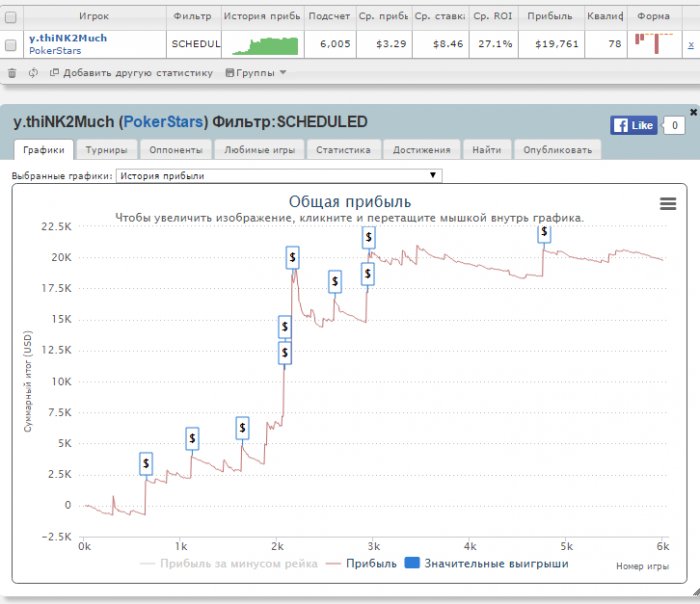Open the Группы dropdown
Screen dimensions: 700x604
tap(255, 73)
